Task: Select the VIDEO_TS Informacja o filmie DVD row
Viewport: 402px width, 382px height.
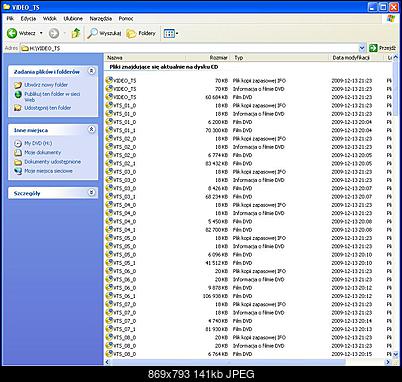Action: (248, 89)
